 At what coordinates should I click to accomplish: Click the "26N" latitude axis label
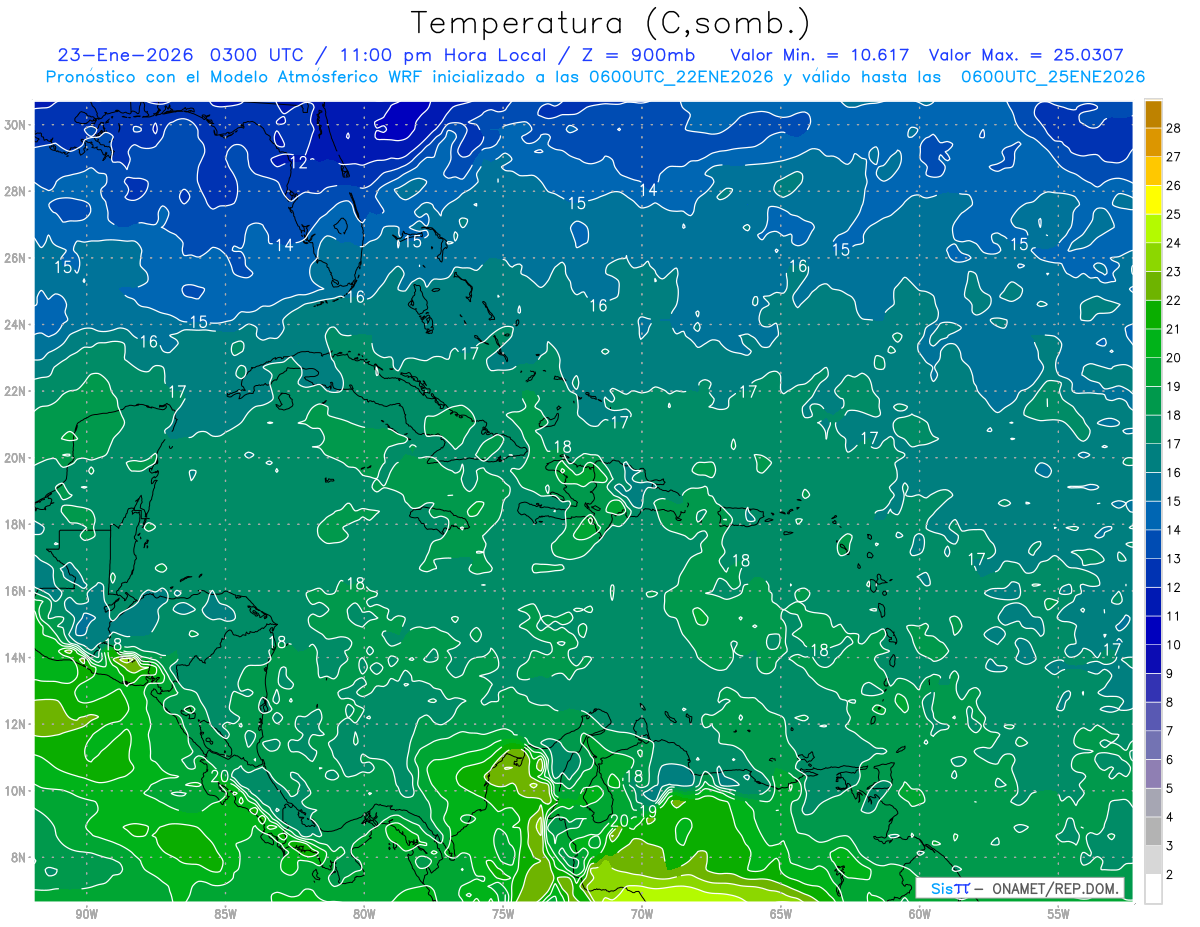point(17,258)
